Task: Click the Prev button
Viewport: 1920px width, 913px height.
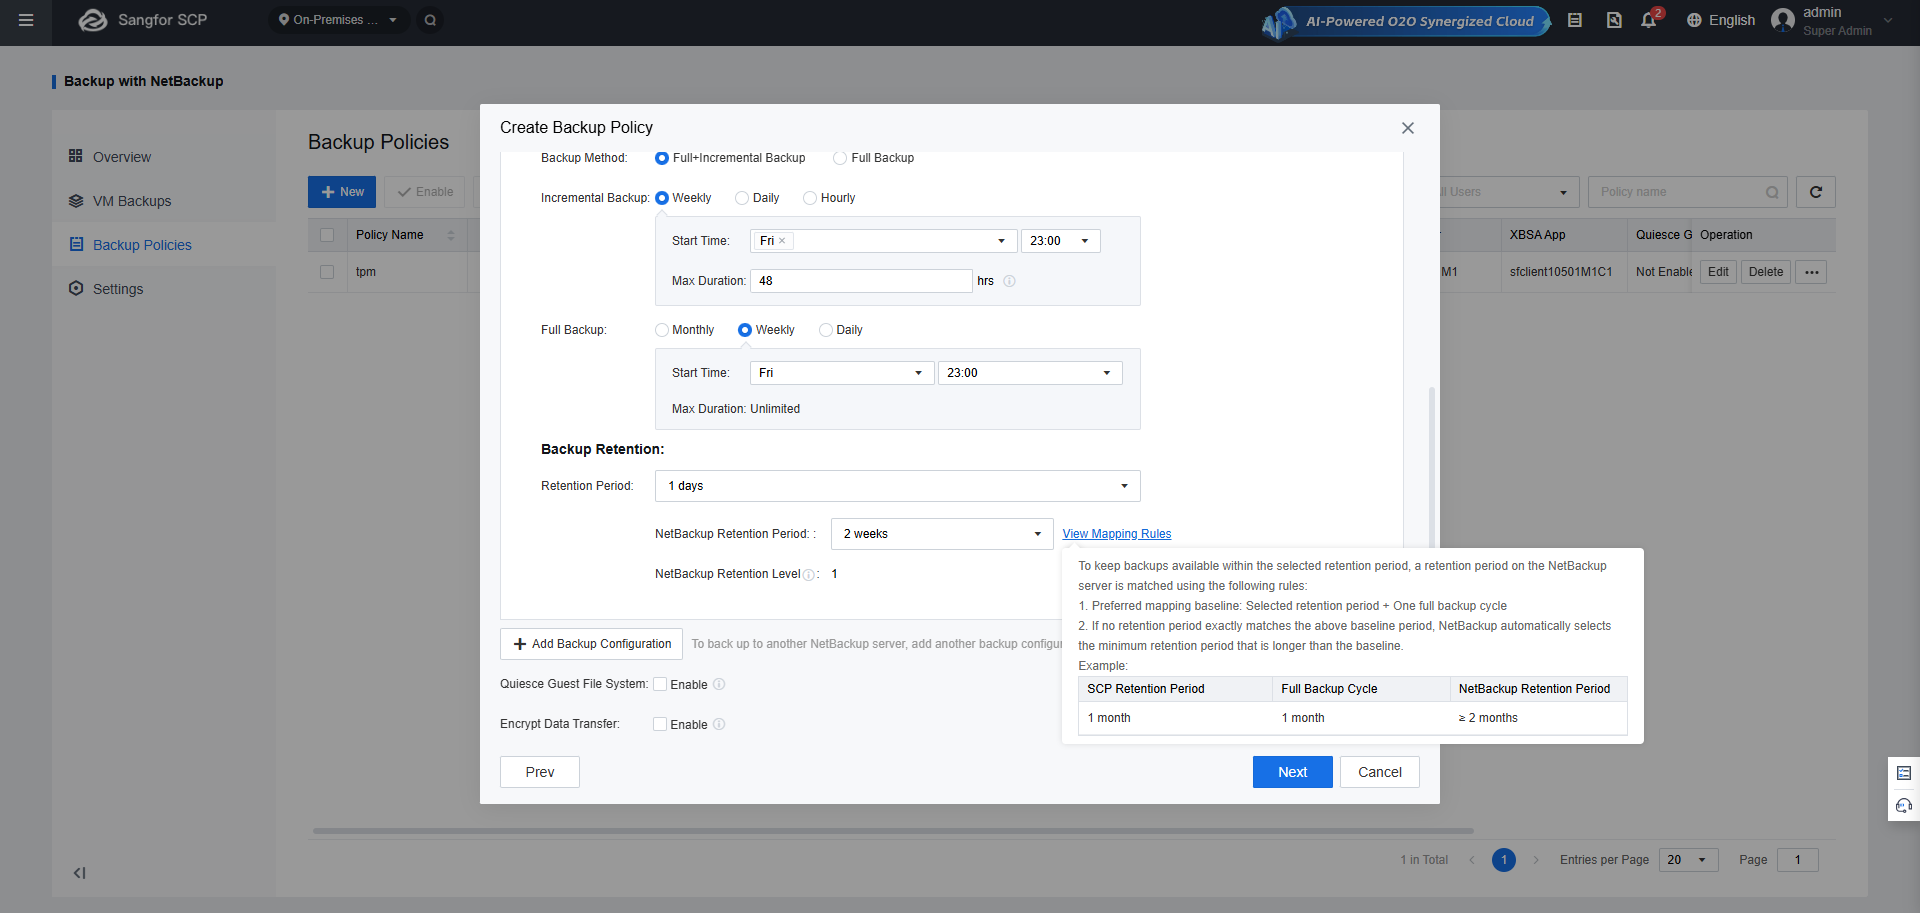Action: point(540,772)
